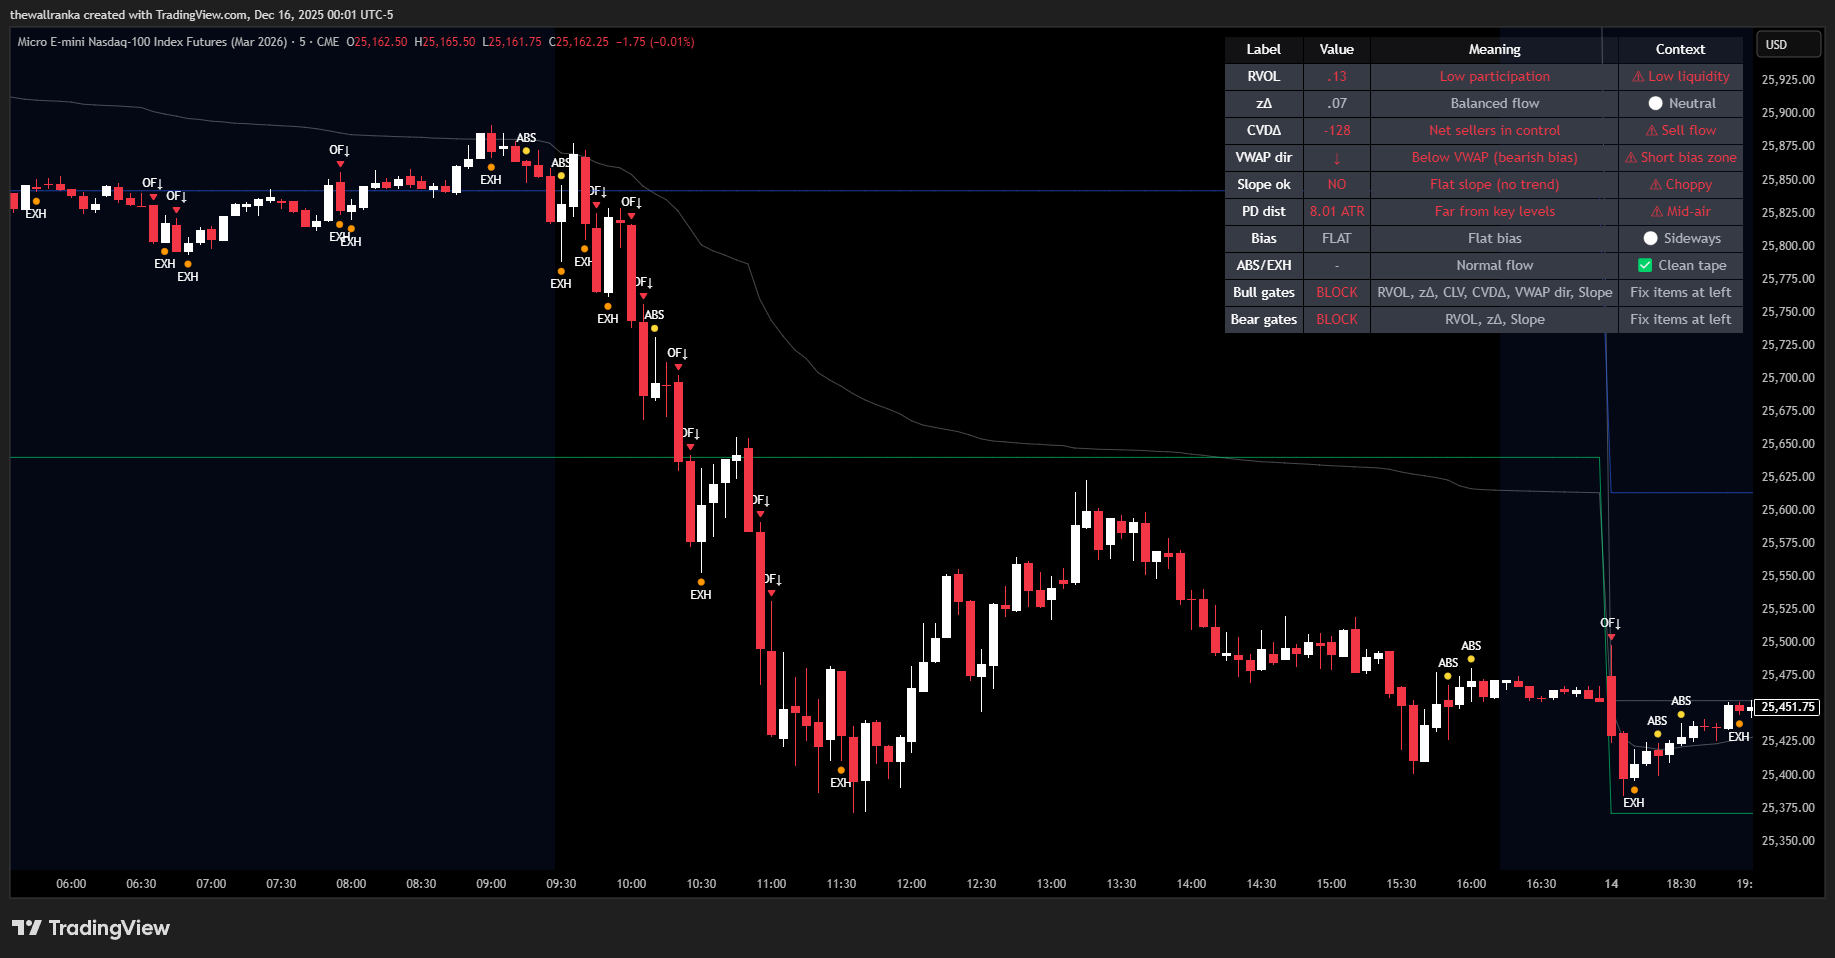The image size is (1835, 958).
Task: Click the Far from key levels cell
Action: click(1495, 211)
